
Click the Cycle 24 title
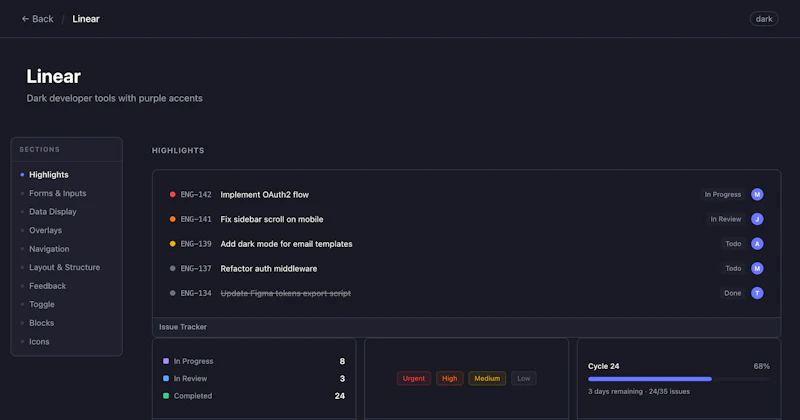(x=604, y=366)
